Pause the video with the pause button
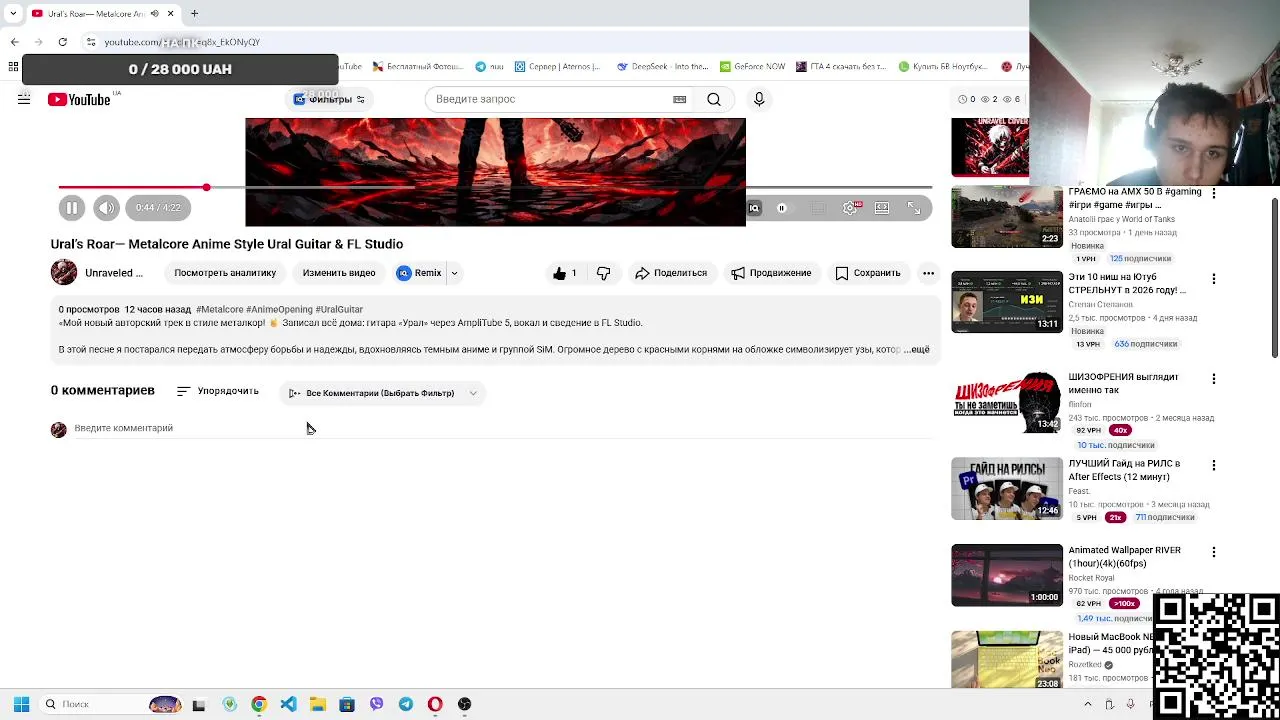Viewport: 1280px width, 720px height. 72,208
